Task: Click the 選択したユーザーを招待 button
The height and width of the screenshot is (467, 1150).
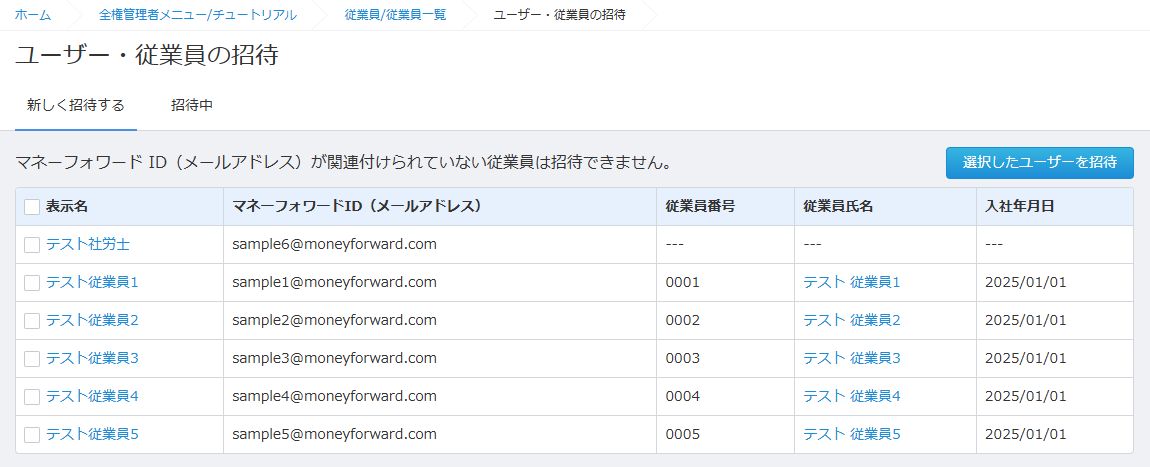Action: click(1039, 162)
